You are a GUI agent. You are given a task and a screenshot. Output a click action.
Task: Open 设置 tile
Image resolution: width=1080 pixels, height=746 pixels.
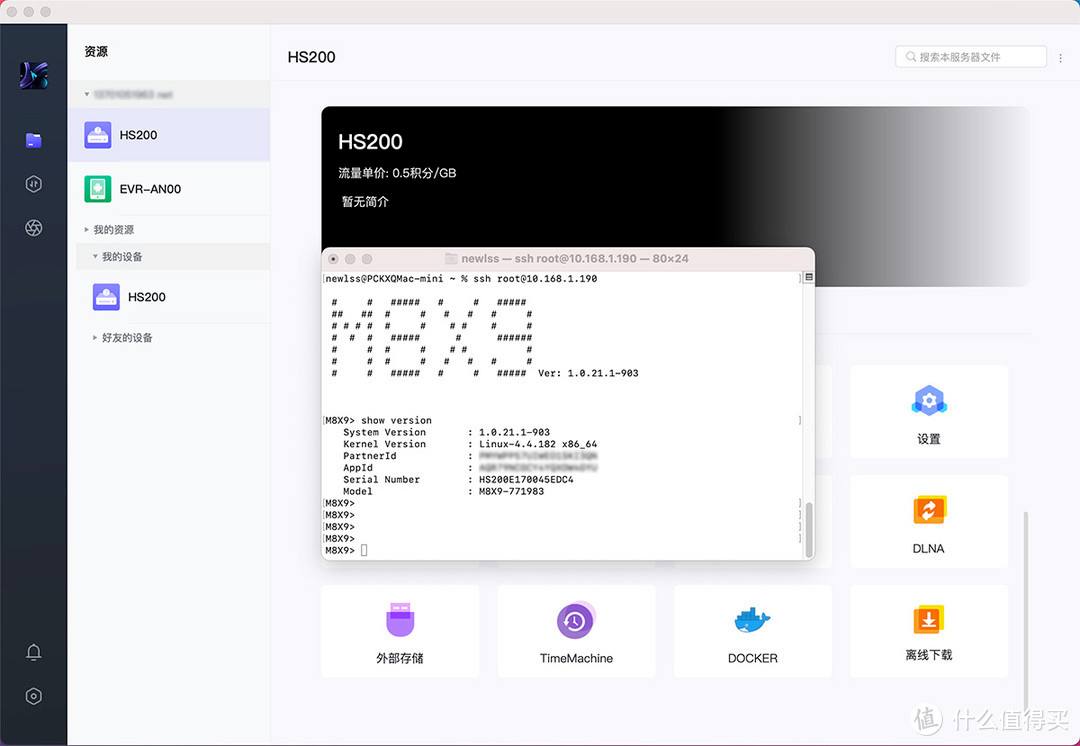coord(928,412)
